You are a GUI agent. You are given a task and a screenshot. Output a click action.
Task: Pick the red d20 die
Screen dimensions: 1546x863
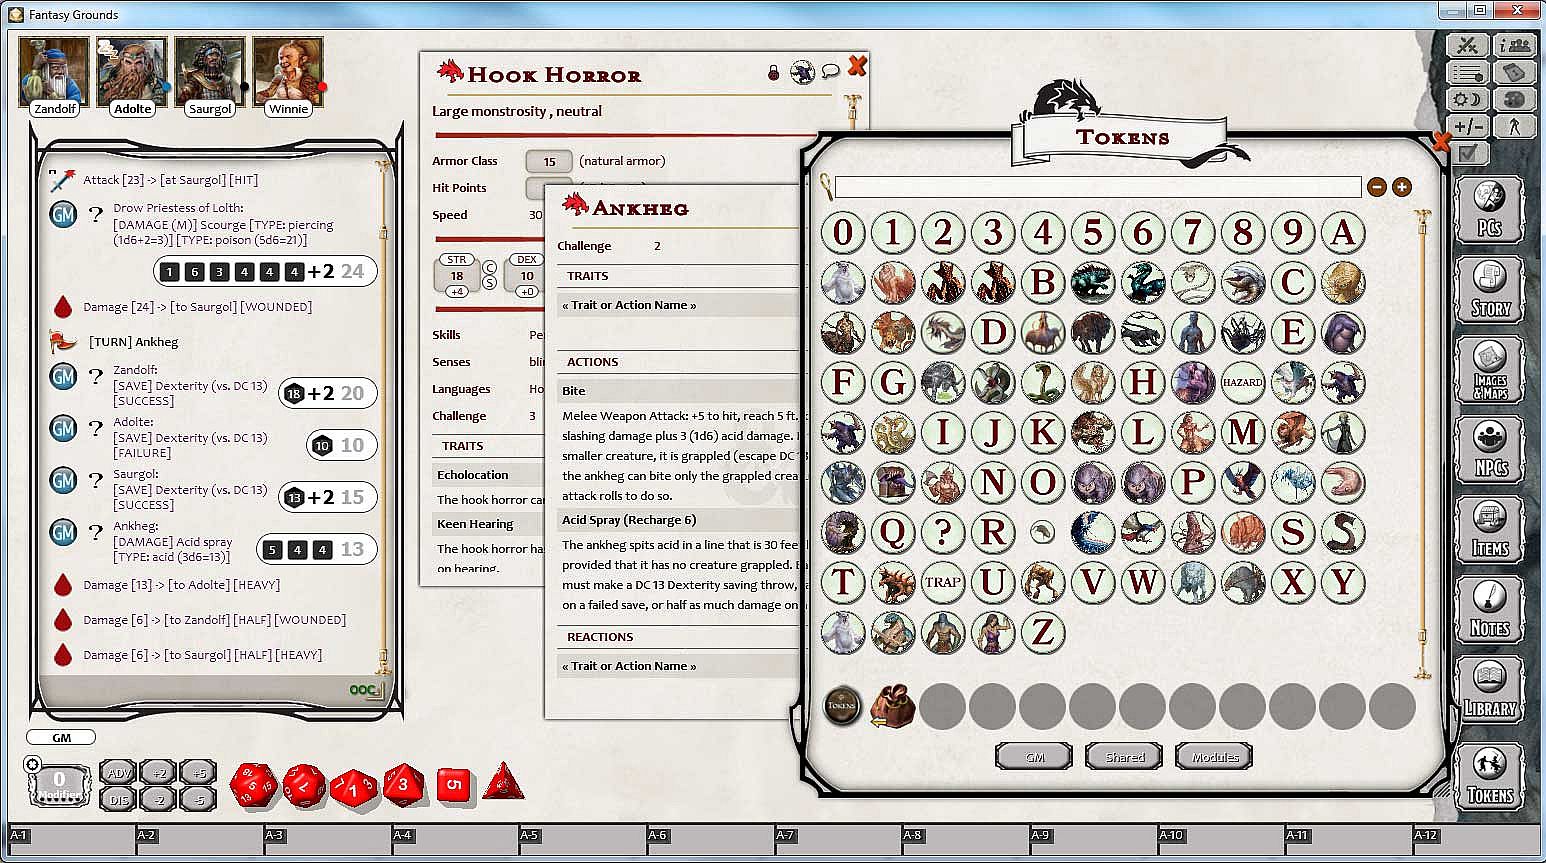(253, 785)
